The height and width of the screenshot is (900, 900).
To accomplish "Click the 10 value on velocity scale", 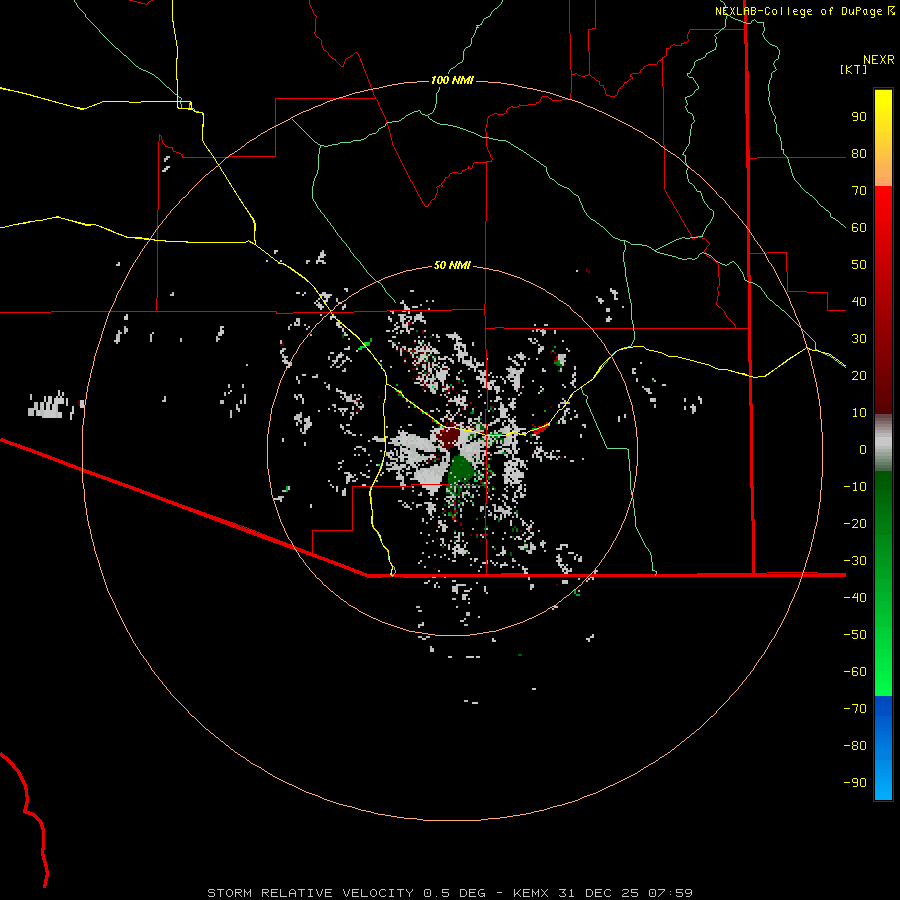I will pos(859,413).
